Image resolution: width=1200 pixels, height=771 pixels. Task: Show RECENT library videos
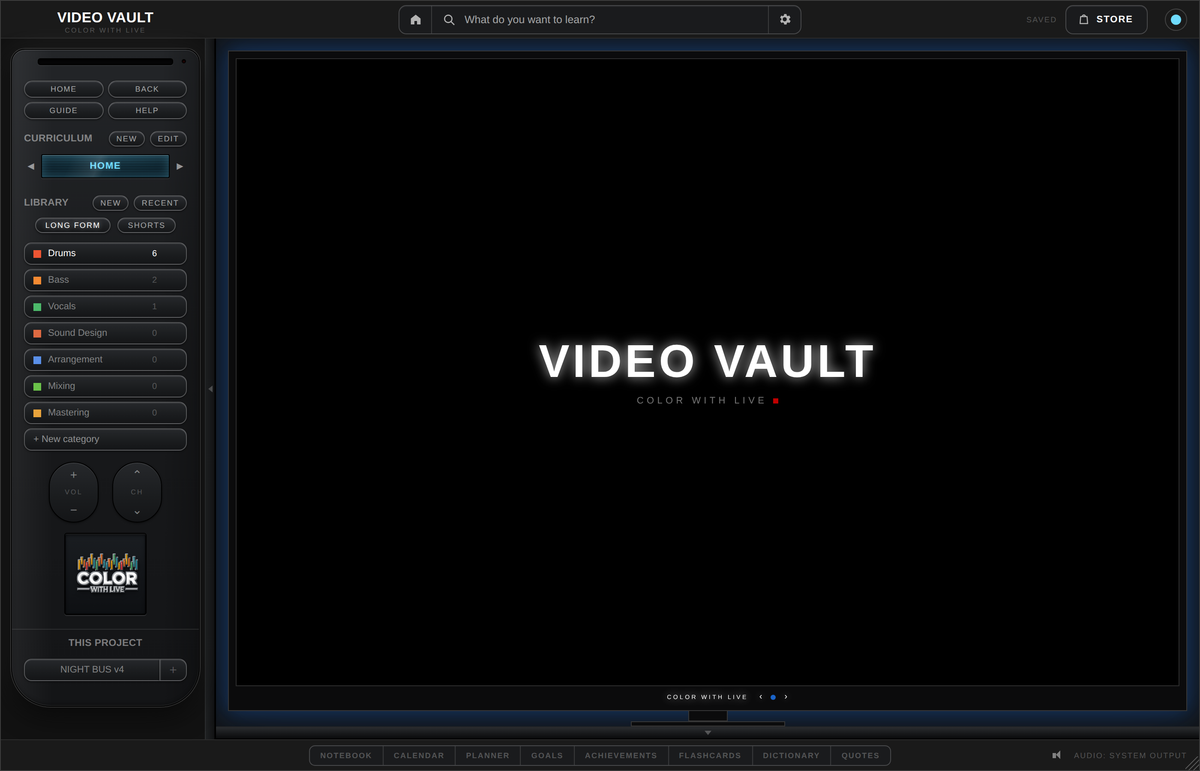click(160, 203)
